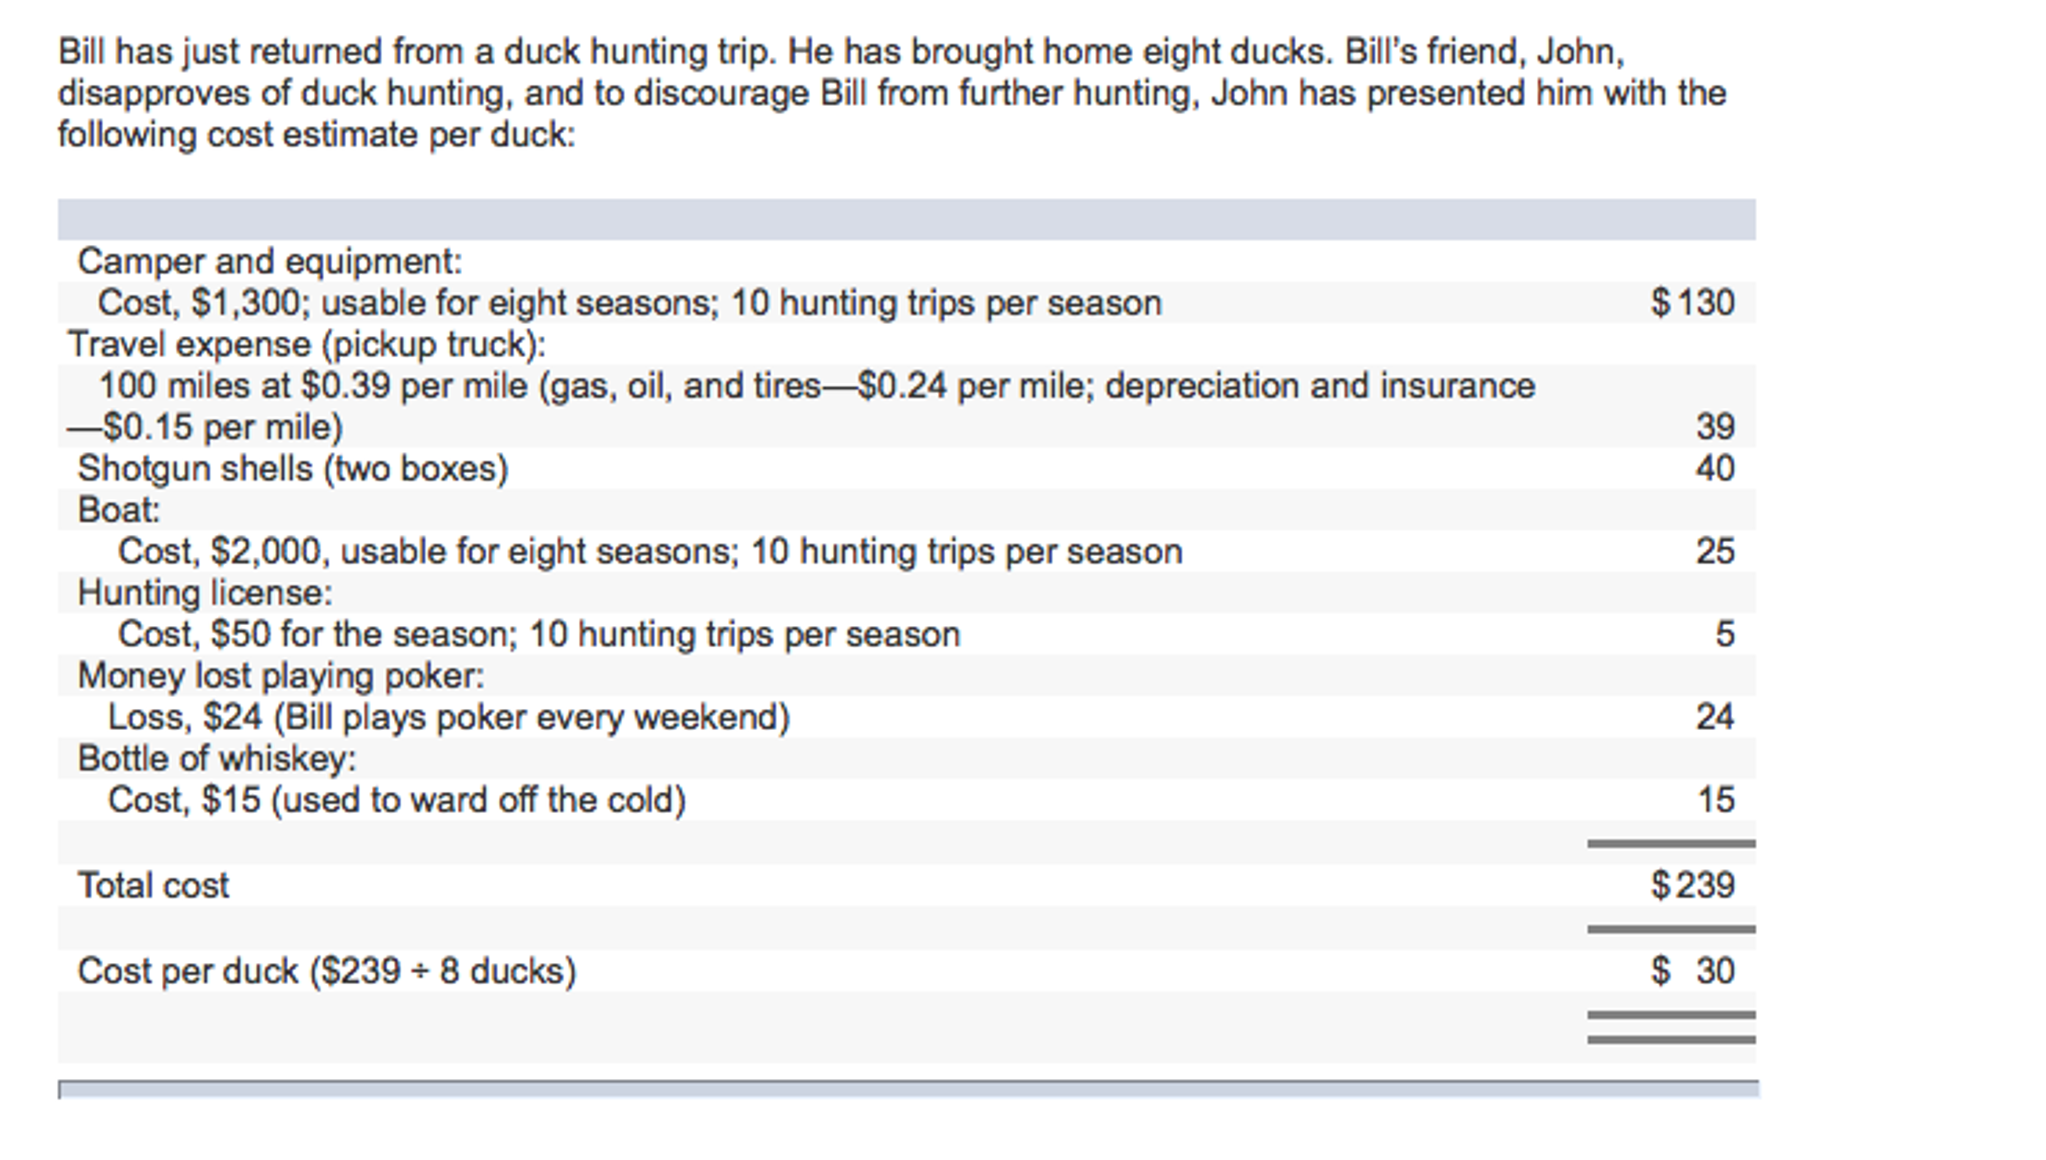Select the 39 travel expense amount
The height and width of the screenshot is (1160, 2046).
pyautogui.click(x=1715, y=426)
